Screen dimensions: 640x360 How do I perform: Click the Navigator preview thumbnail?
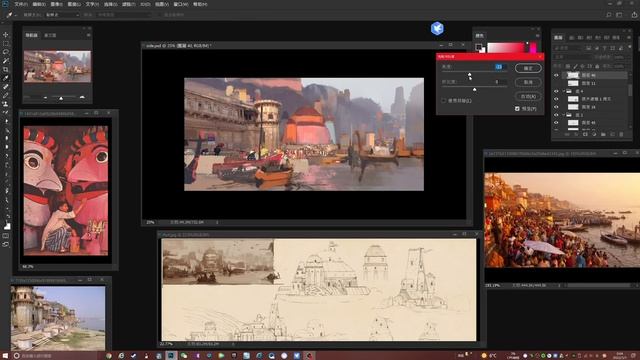(x=58, y=67)
